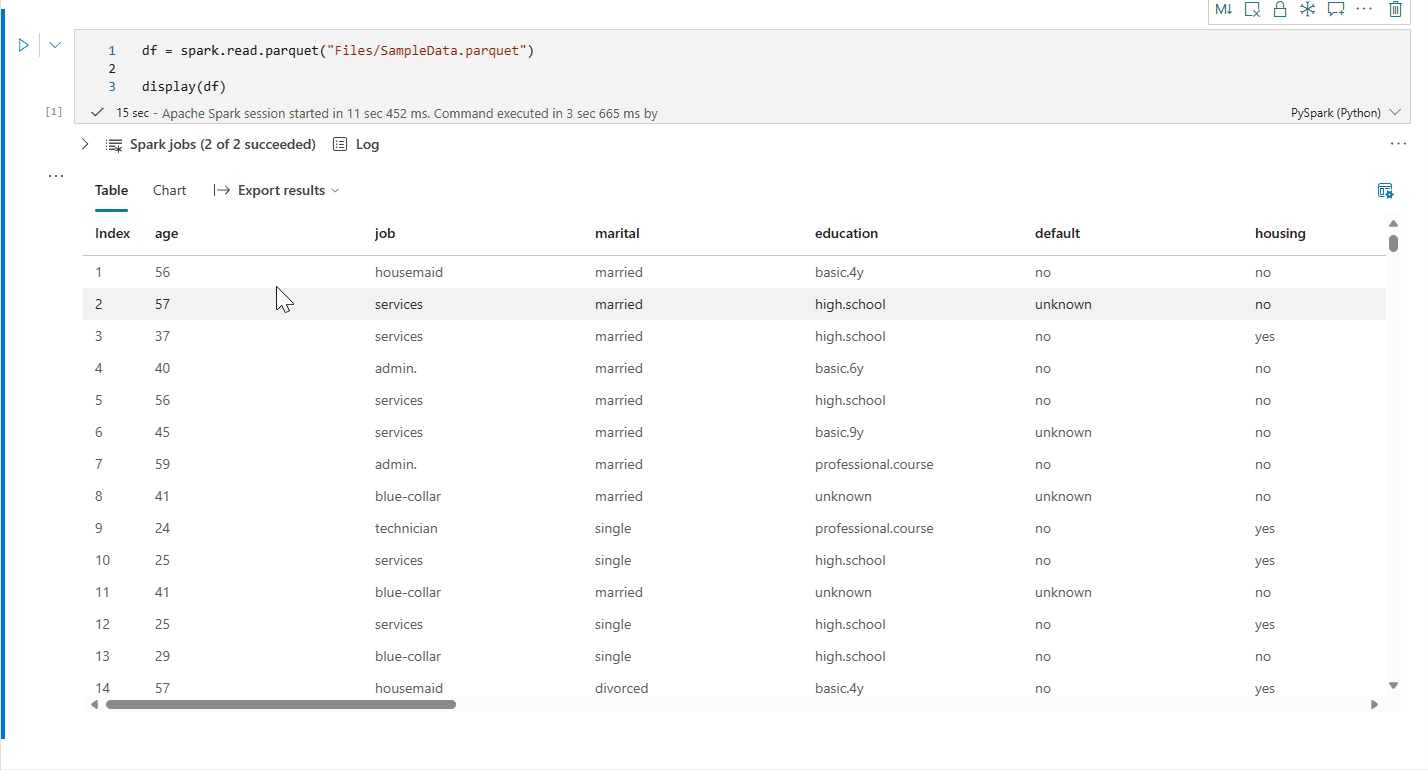Run the code cell
The image size is (1428, 770).
(x=24, y=45)
